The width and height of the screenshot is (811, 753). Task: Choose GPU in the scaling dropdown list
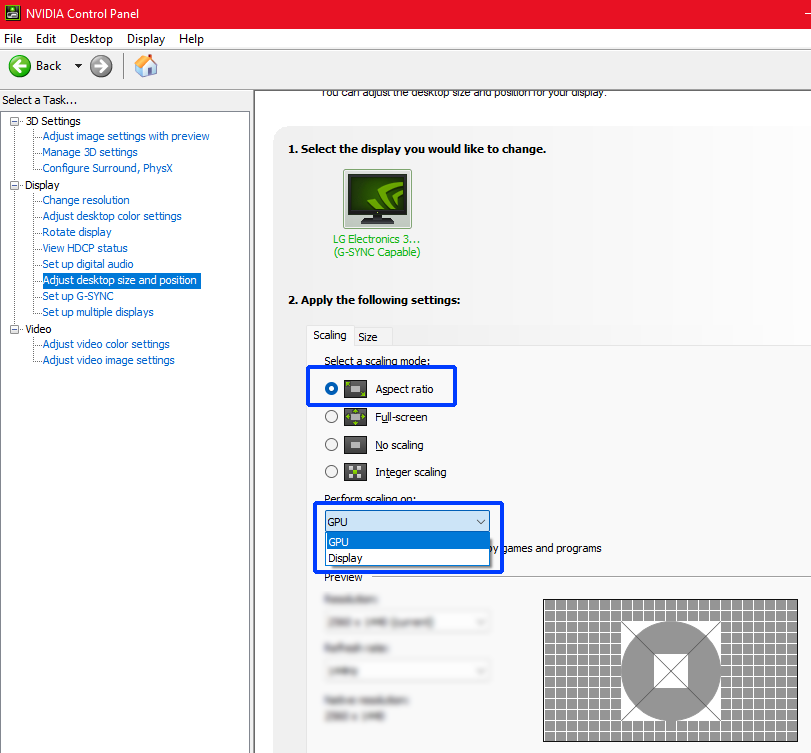tap(408, 541)
